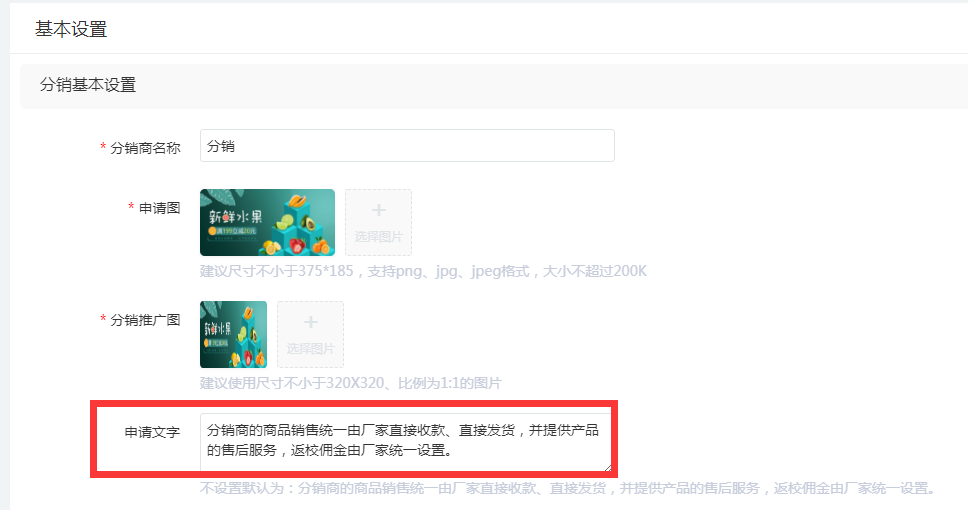Viewport: 968px width, 510px height.
Task: Click the 选择图片 text in the 分销推广图 row
Action: (311, 349)
